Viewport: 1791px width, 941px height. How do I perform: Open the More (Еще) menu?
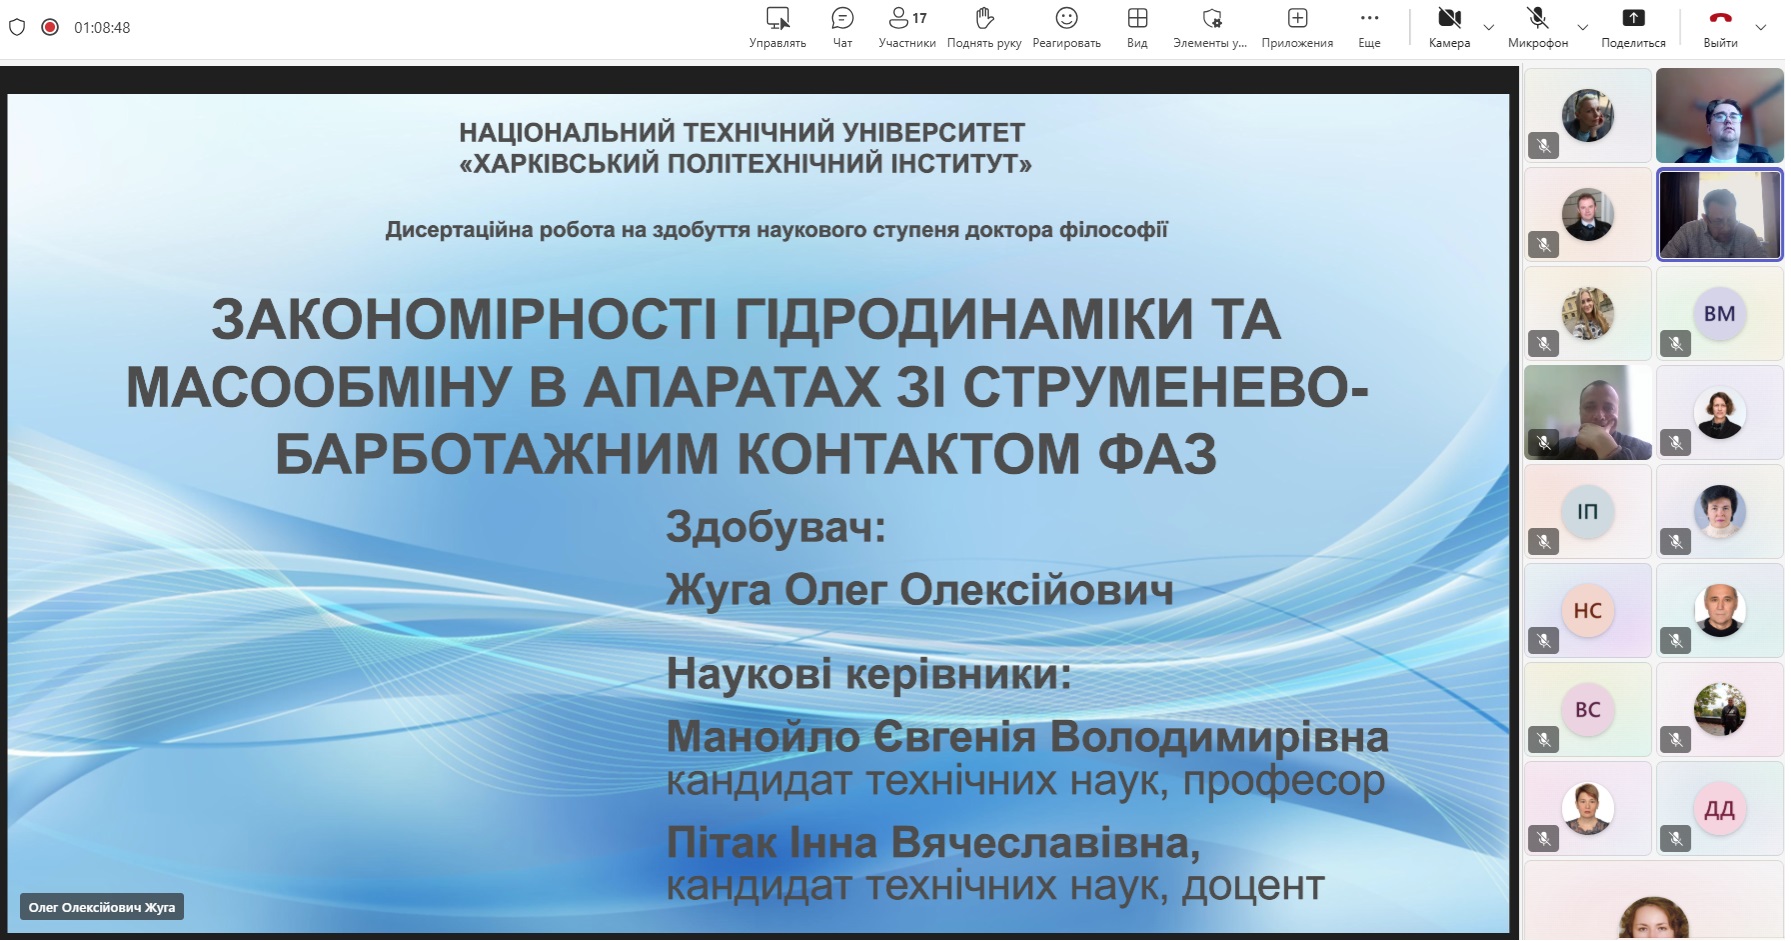[1369, 27]
